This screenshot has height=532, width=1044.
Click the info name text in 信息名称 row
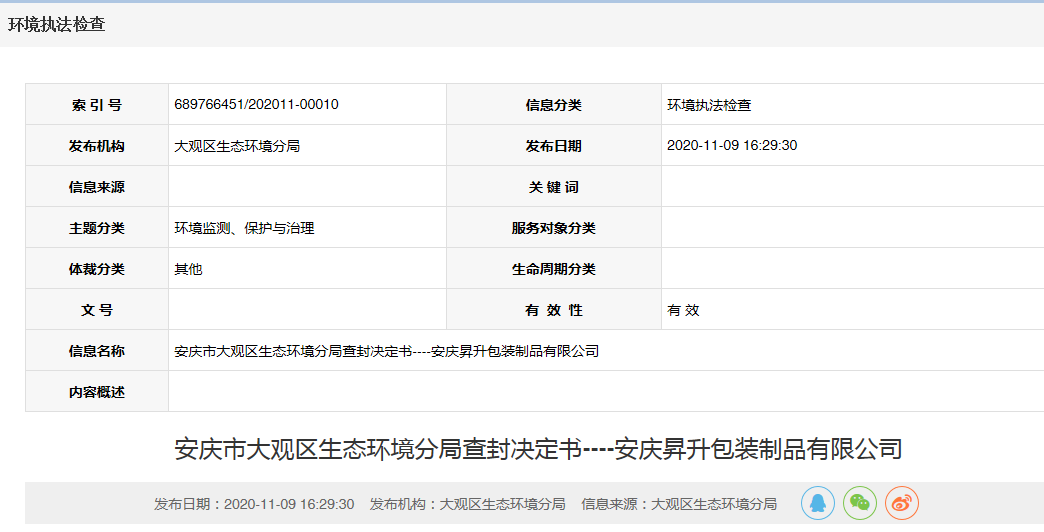point(386,351)
